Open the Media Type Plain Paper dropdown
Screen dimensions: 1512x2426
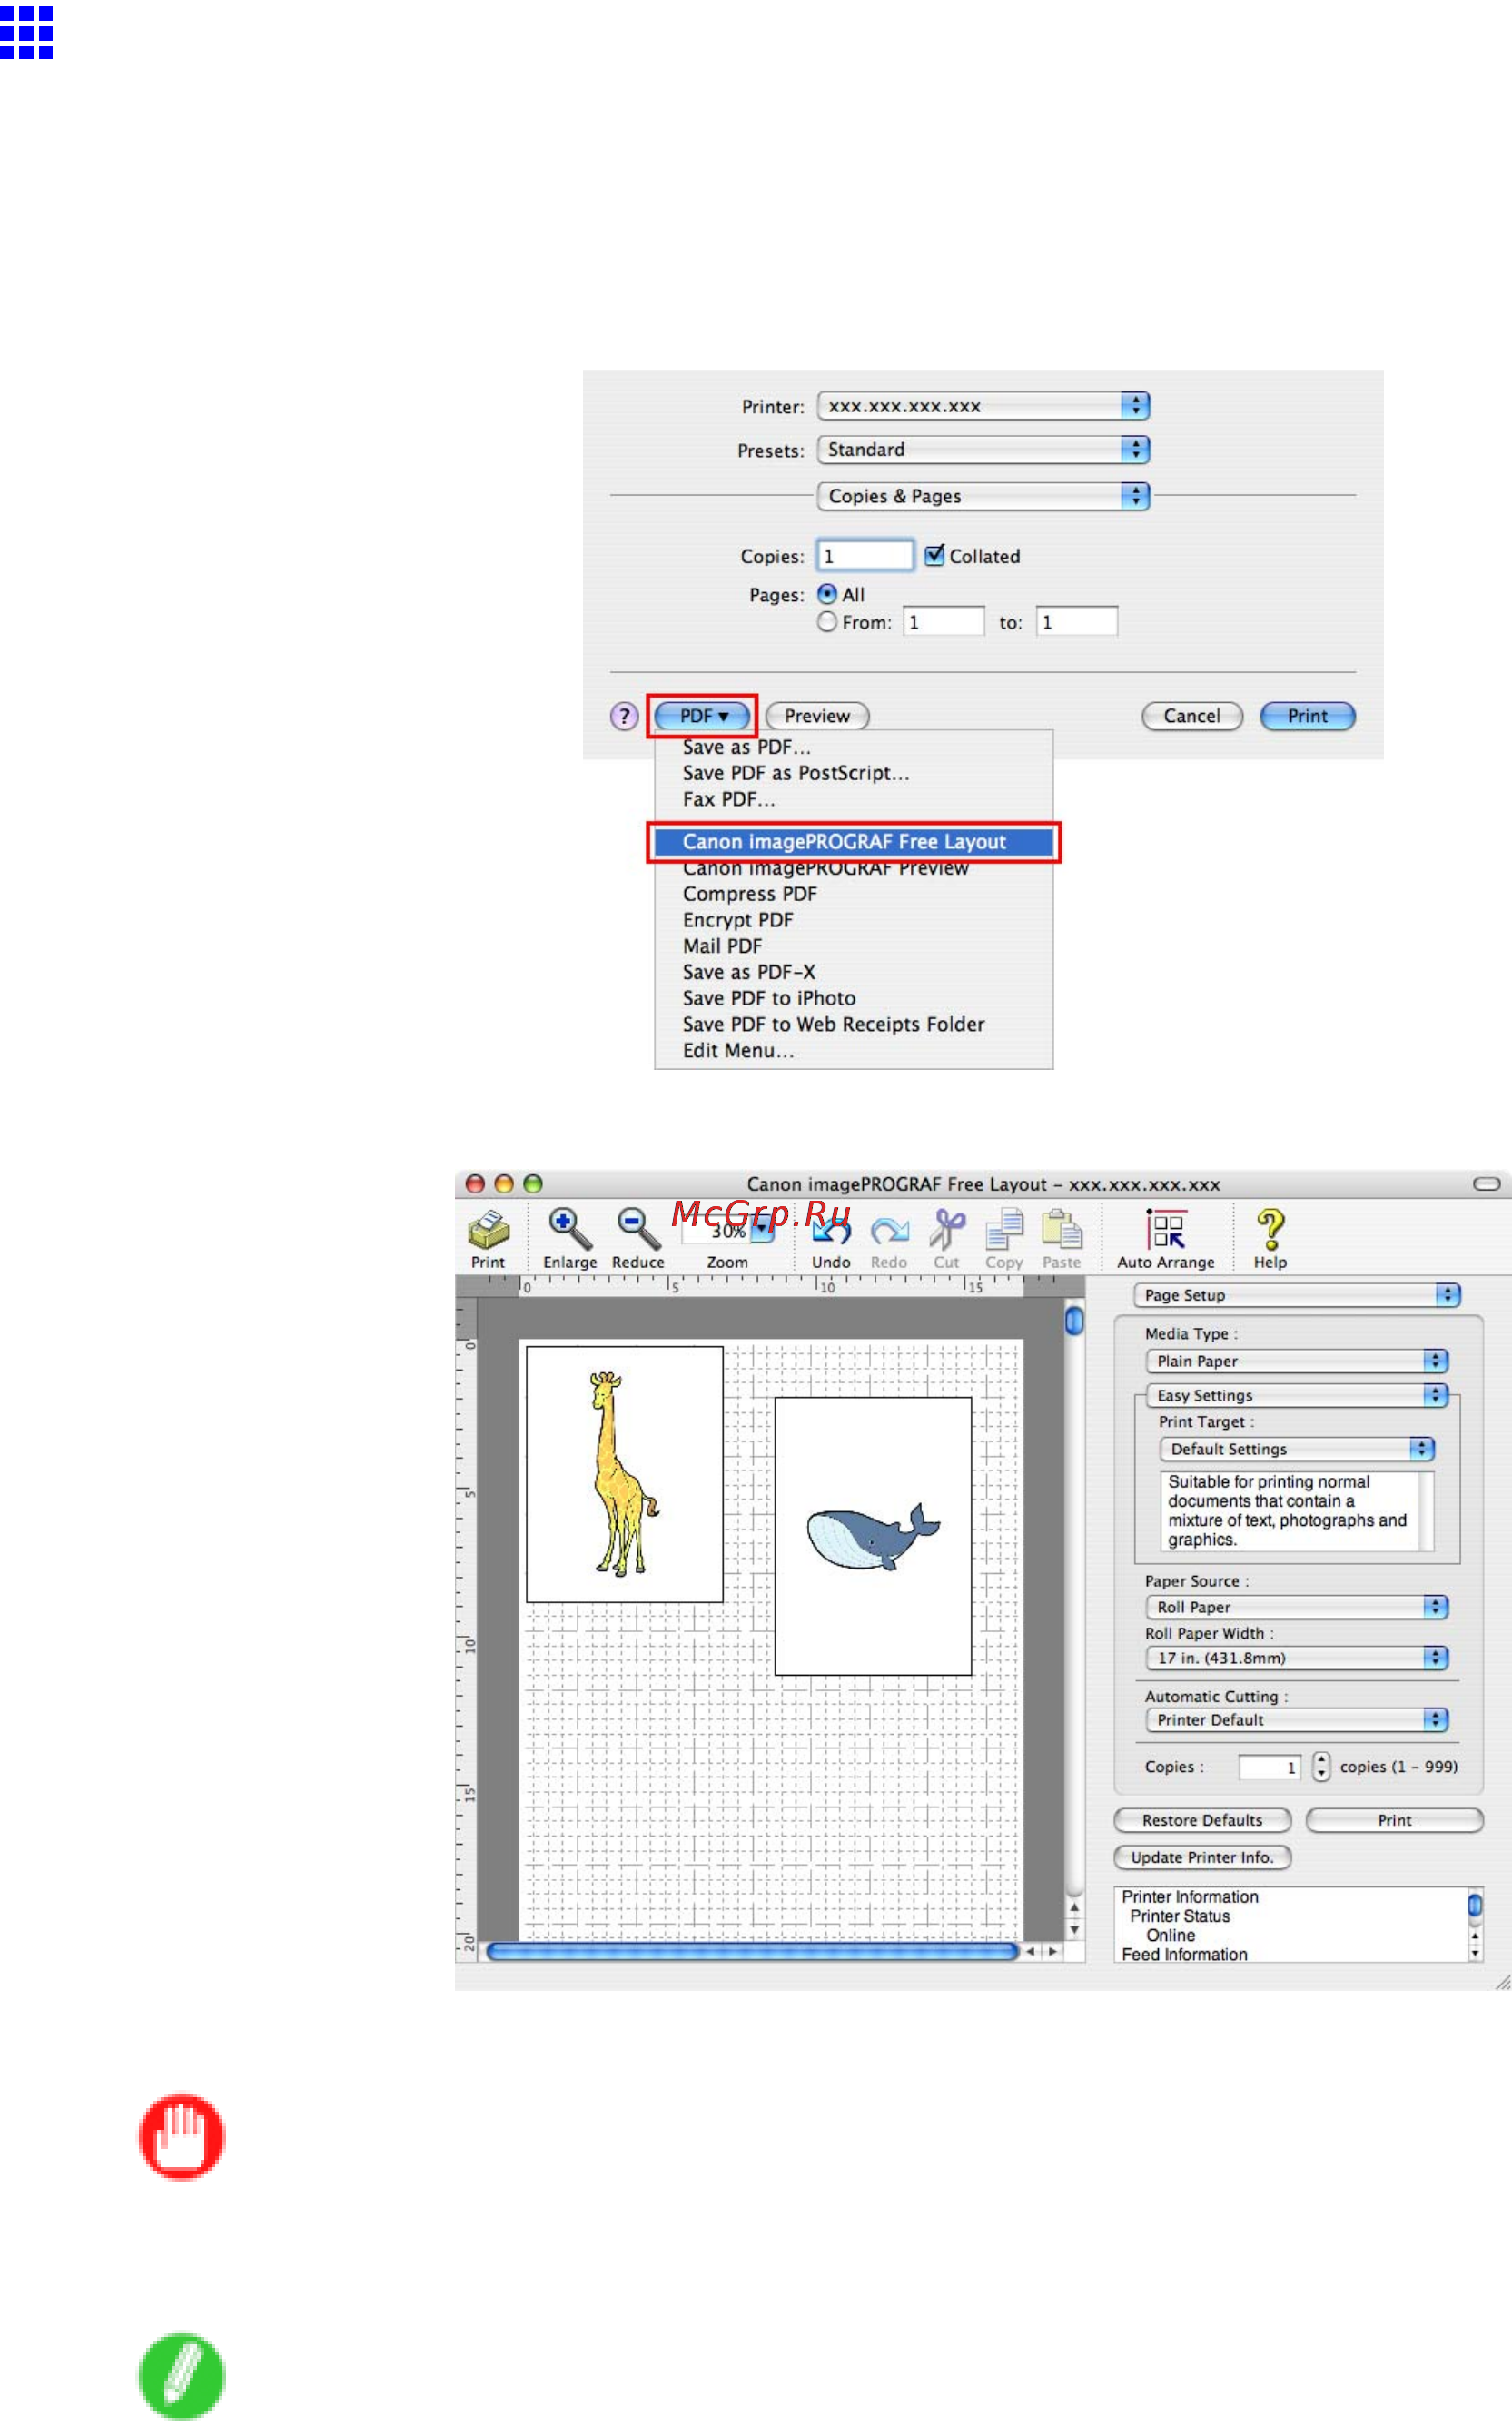coord(1297,1361)
